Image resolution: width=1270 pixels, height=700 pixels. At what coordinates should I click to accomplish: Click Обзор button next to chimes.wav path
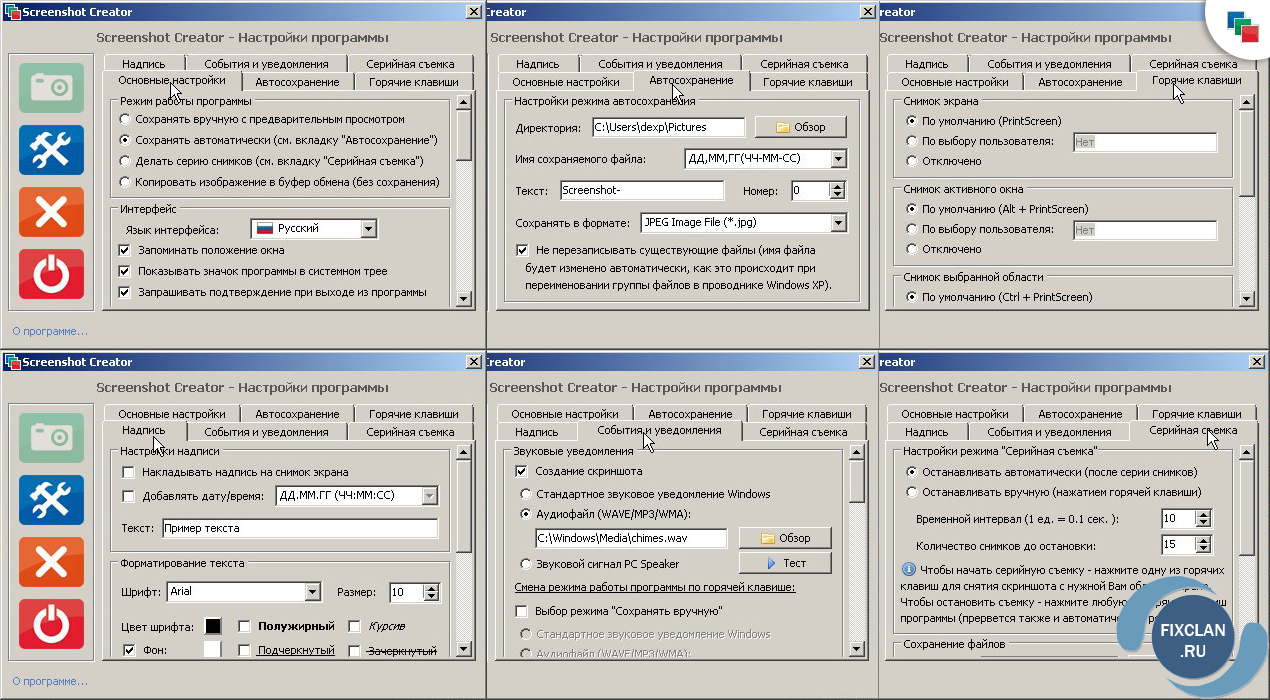(x=786, y=538)
